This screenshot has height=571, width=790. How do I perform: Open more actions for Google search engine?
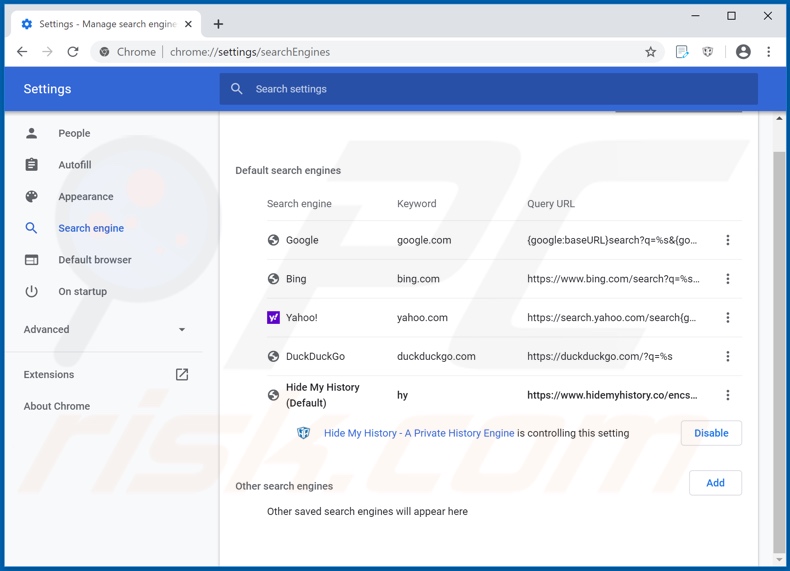(x=727, y=240)
